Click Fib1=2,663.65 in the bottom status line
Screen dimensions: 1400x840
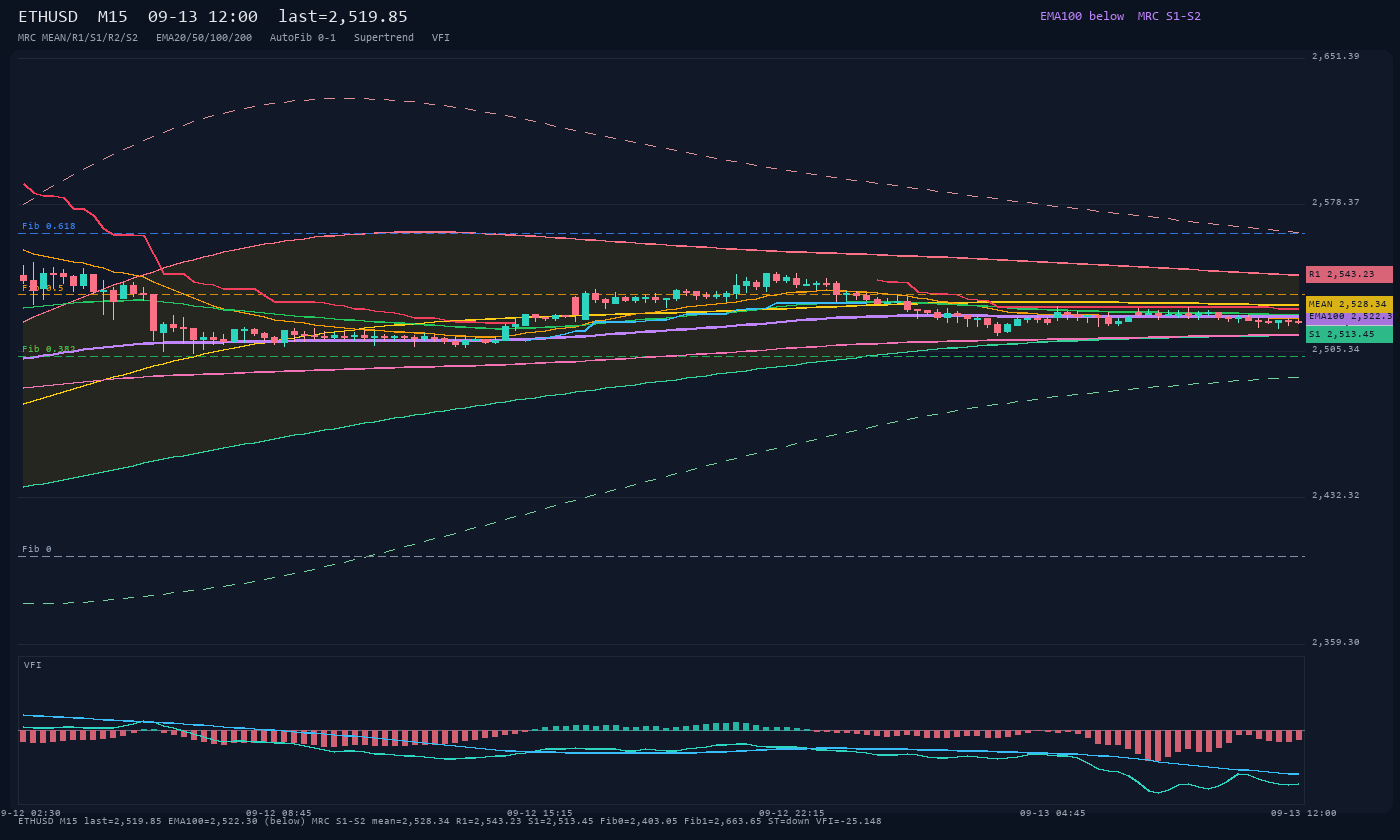click(x=723, y=821)
